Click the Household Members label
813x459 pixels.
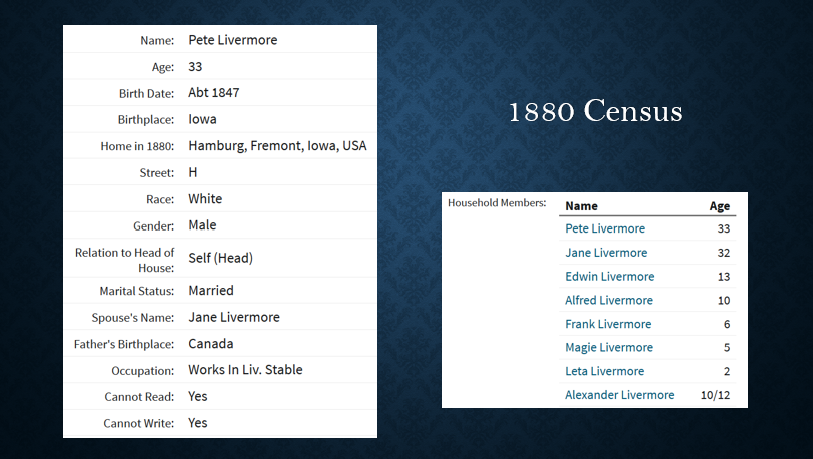[497, 203]
